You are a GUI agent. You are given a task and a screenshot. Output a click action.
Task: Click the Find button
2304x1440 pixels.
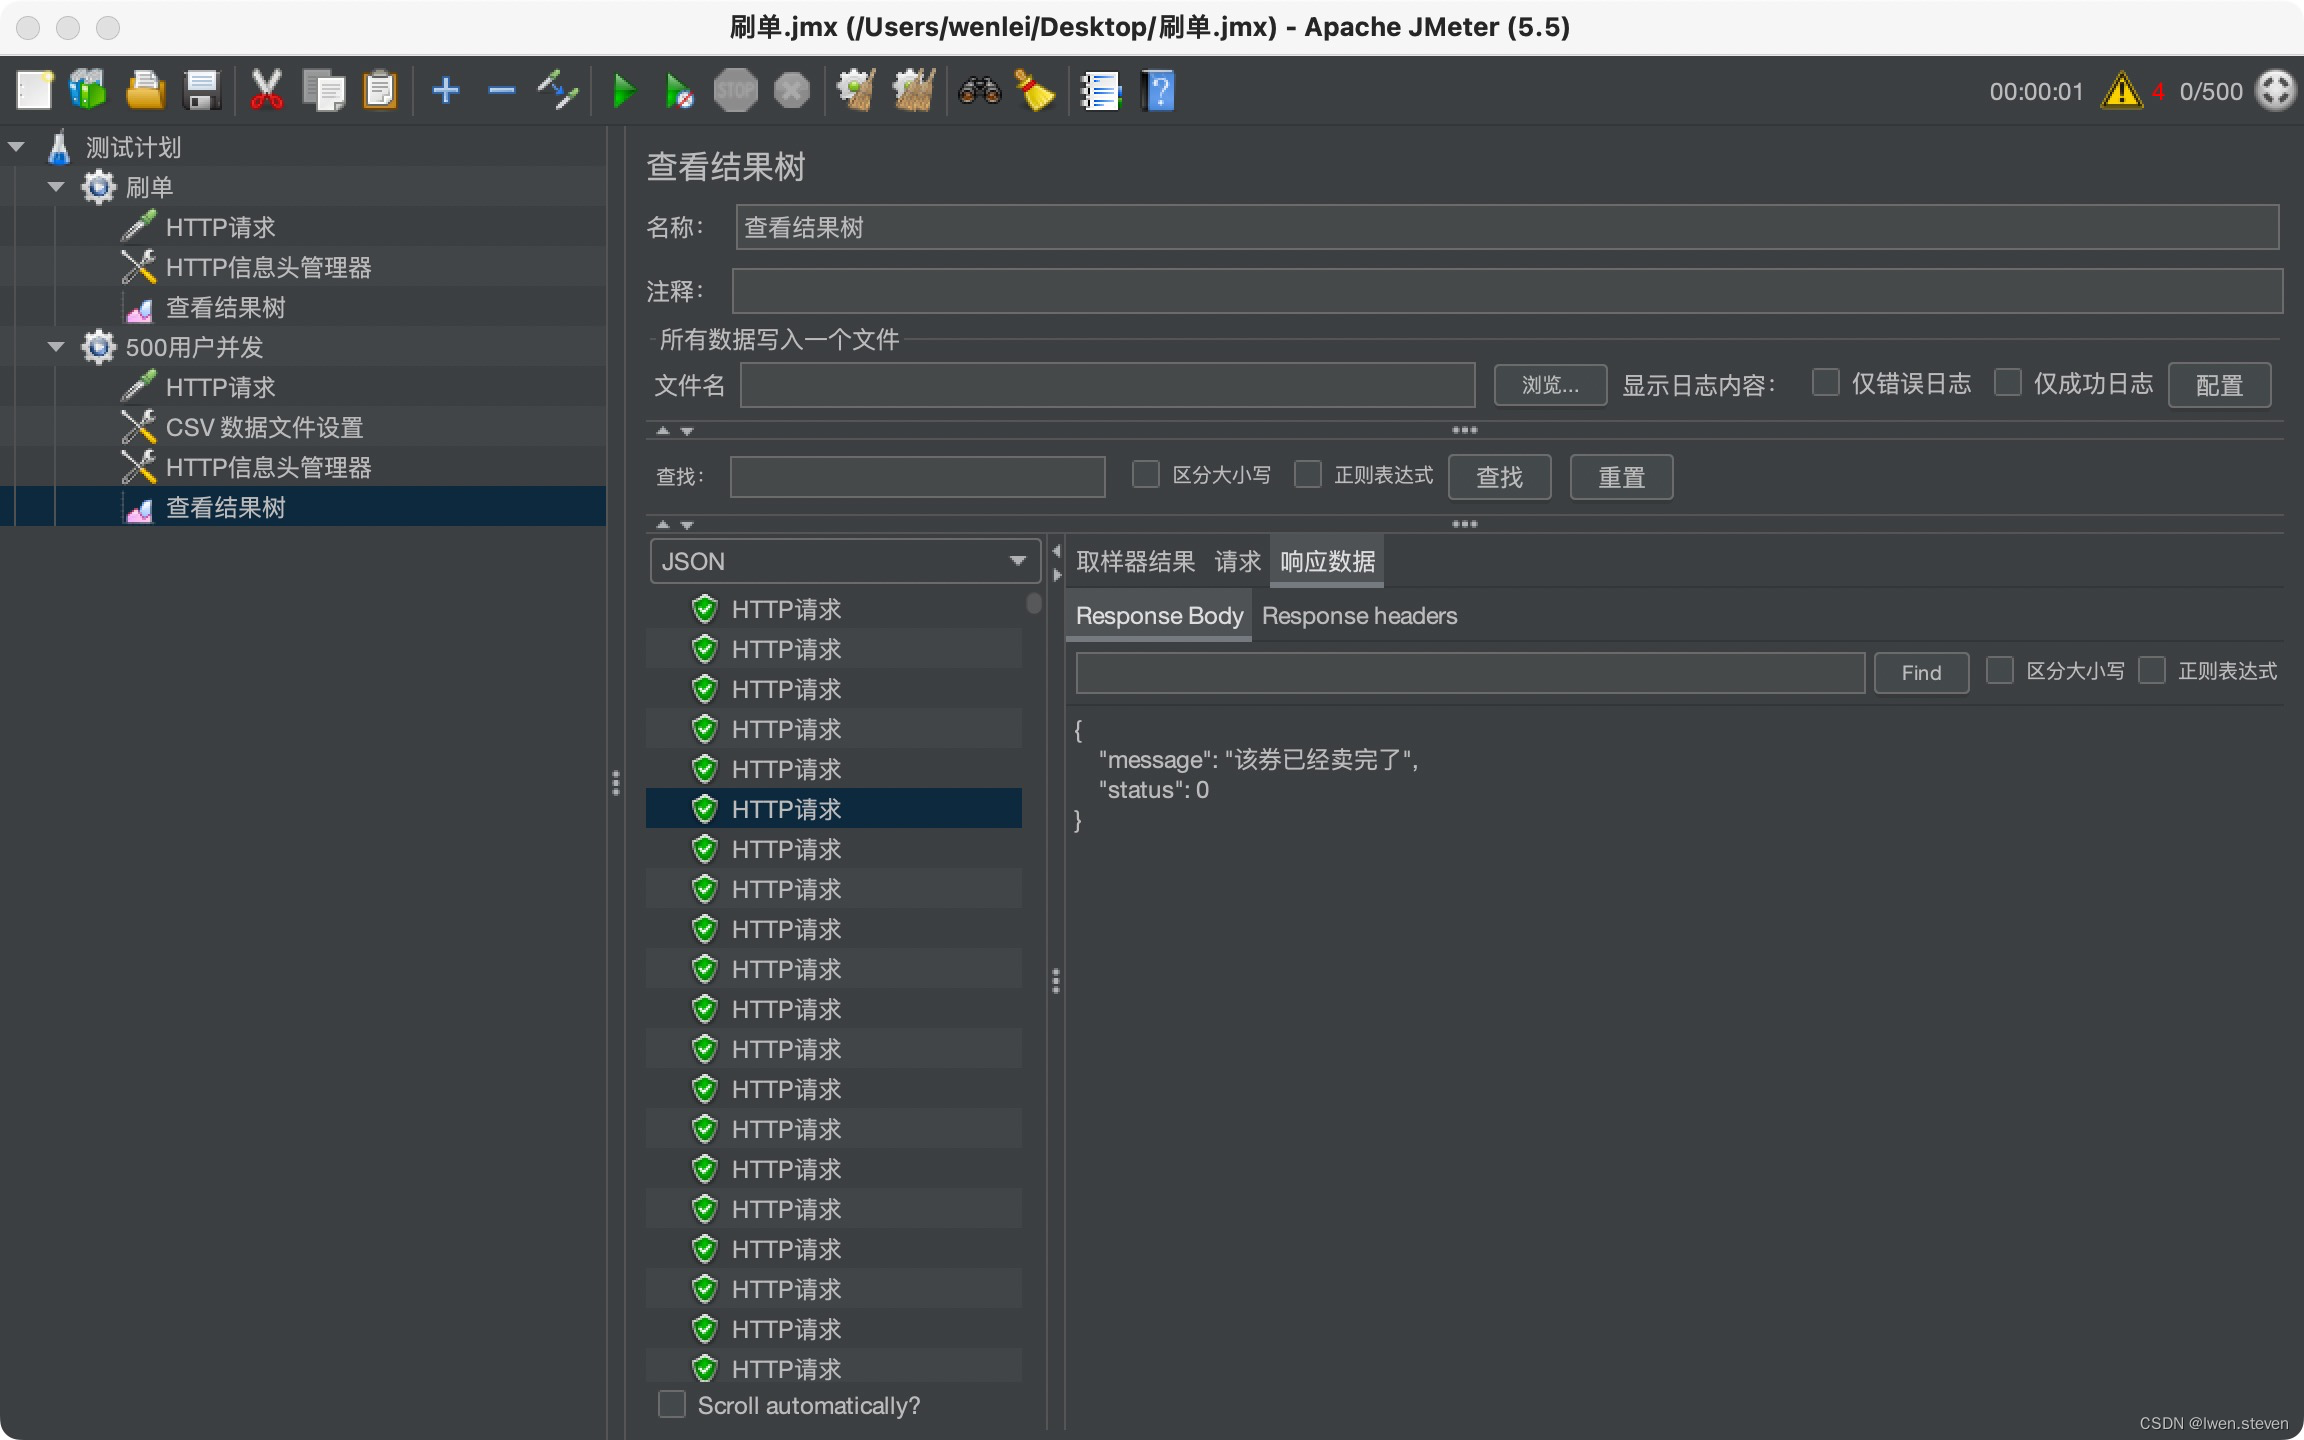click(1922, 673)
